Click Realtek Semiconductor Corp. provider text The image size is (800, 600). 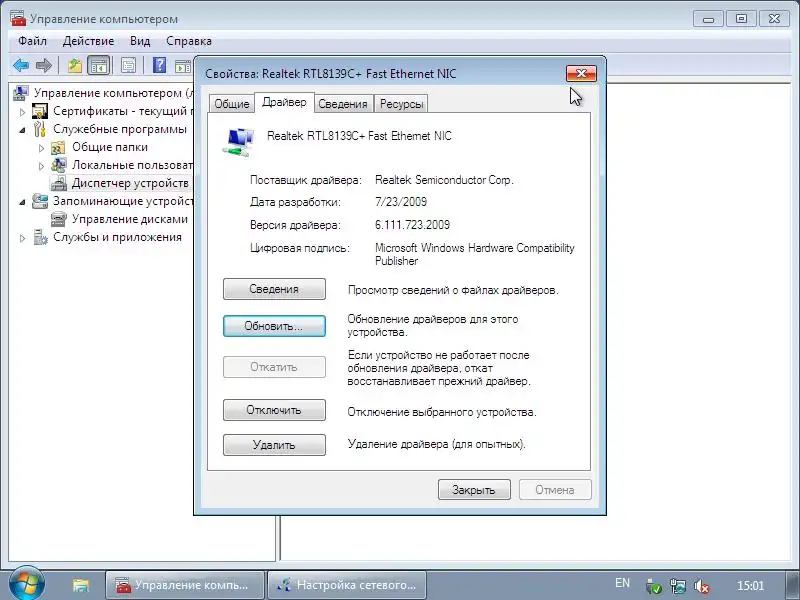pyautogui.click(x=444, y=180)
